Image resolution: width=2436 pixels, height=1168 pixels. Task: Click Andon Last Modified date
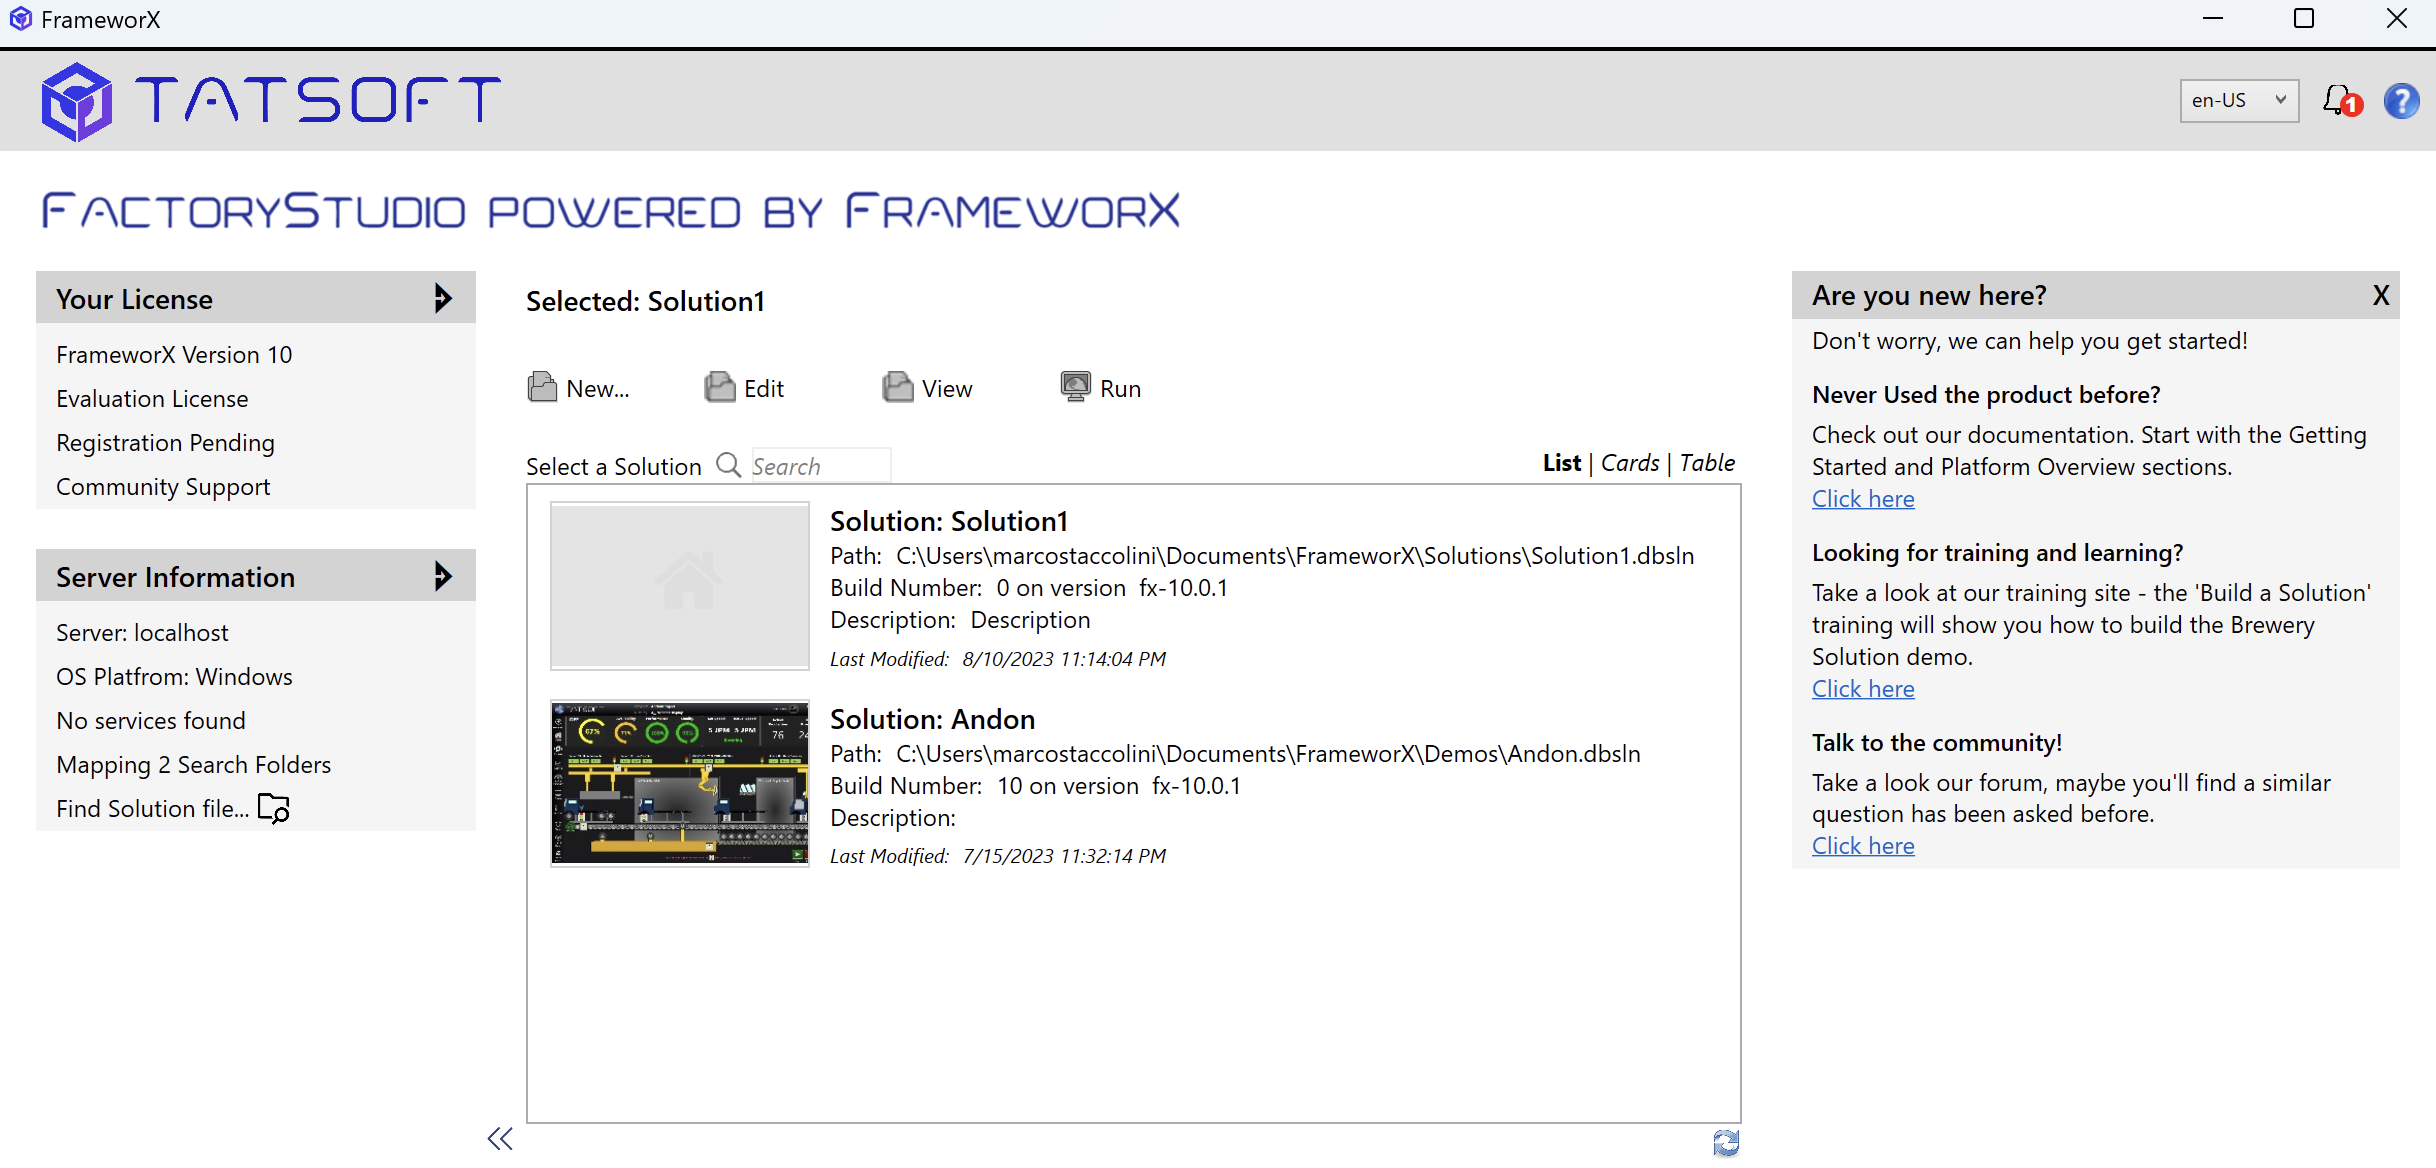998,855
